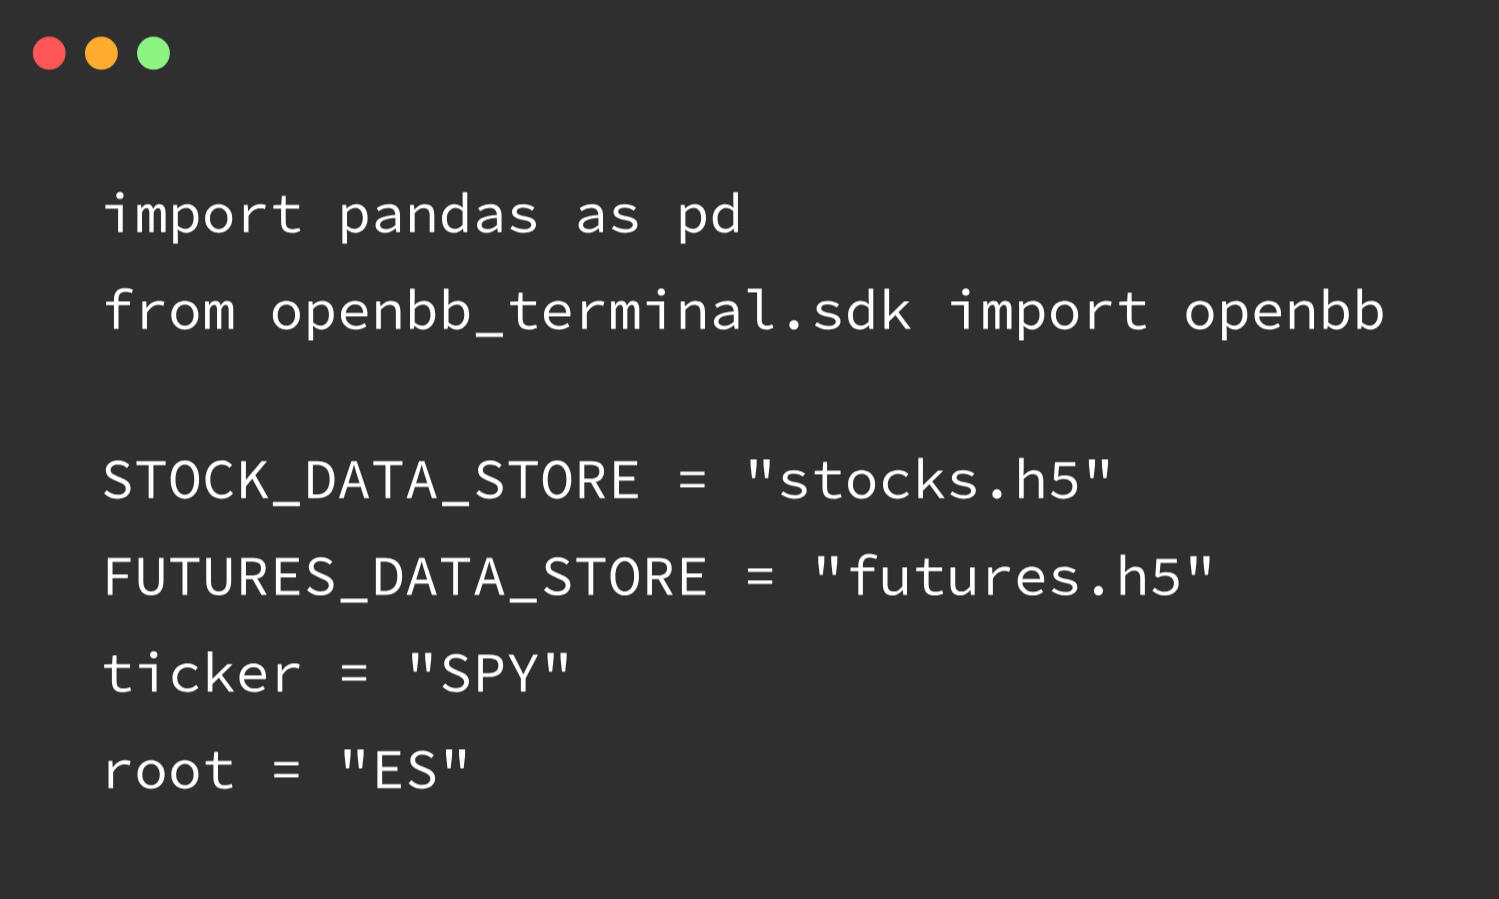1499x899 pixels.
Task: Click the "SPY" string value
Action: point(489,673)
